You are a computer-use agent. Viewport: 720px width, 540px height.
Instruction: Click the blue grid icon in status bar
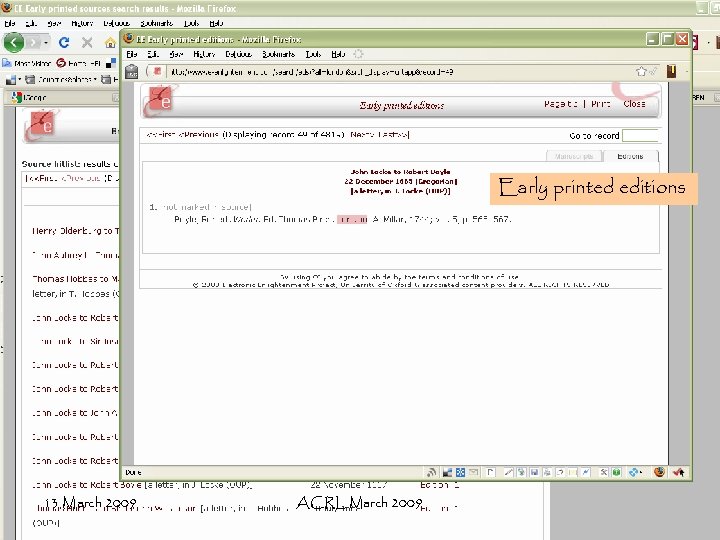pyautogui.click(x=460, y=472)
